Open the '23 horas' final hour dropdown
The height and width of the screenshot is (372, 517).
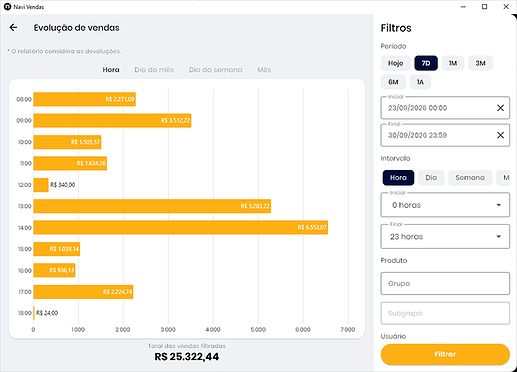(445, 237)
